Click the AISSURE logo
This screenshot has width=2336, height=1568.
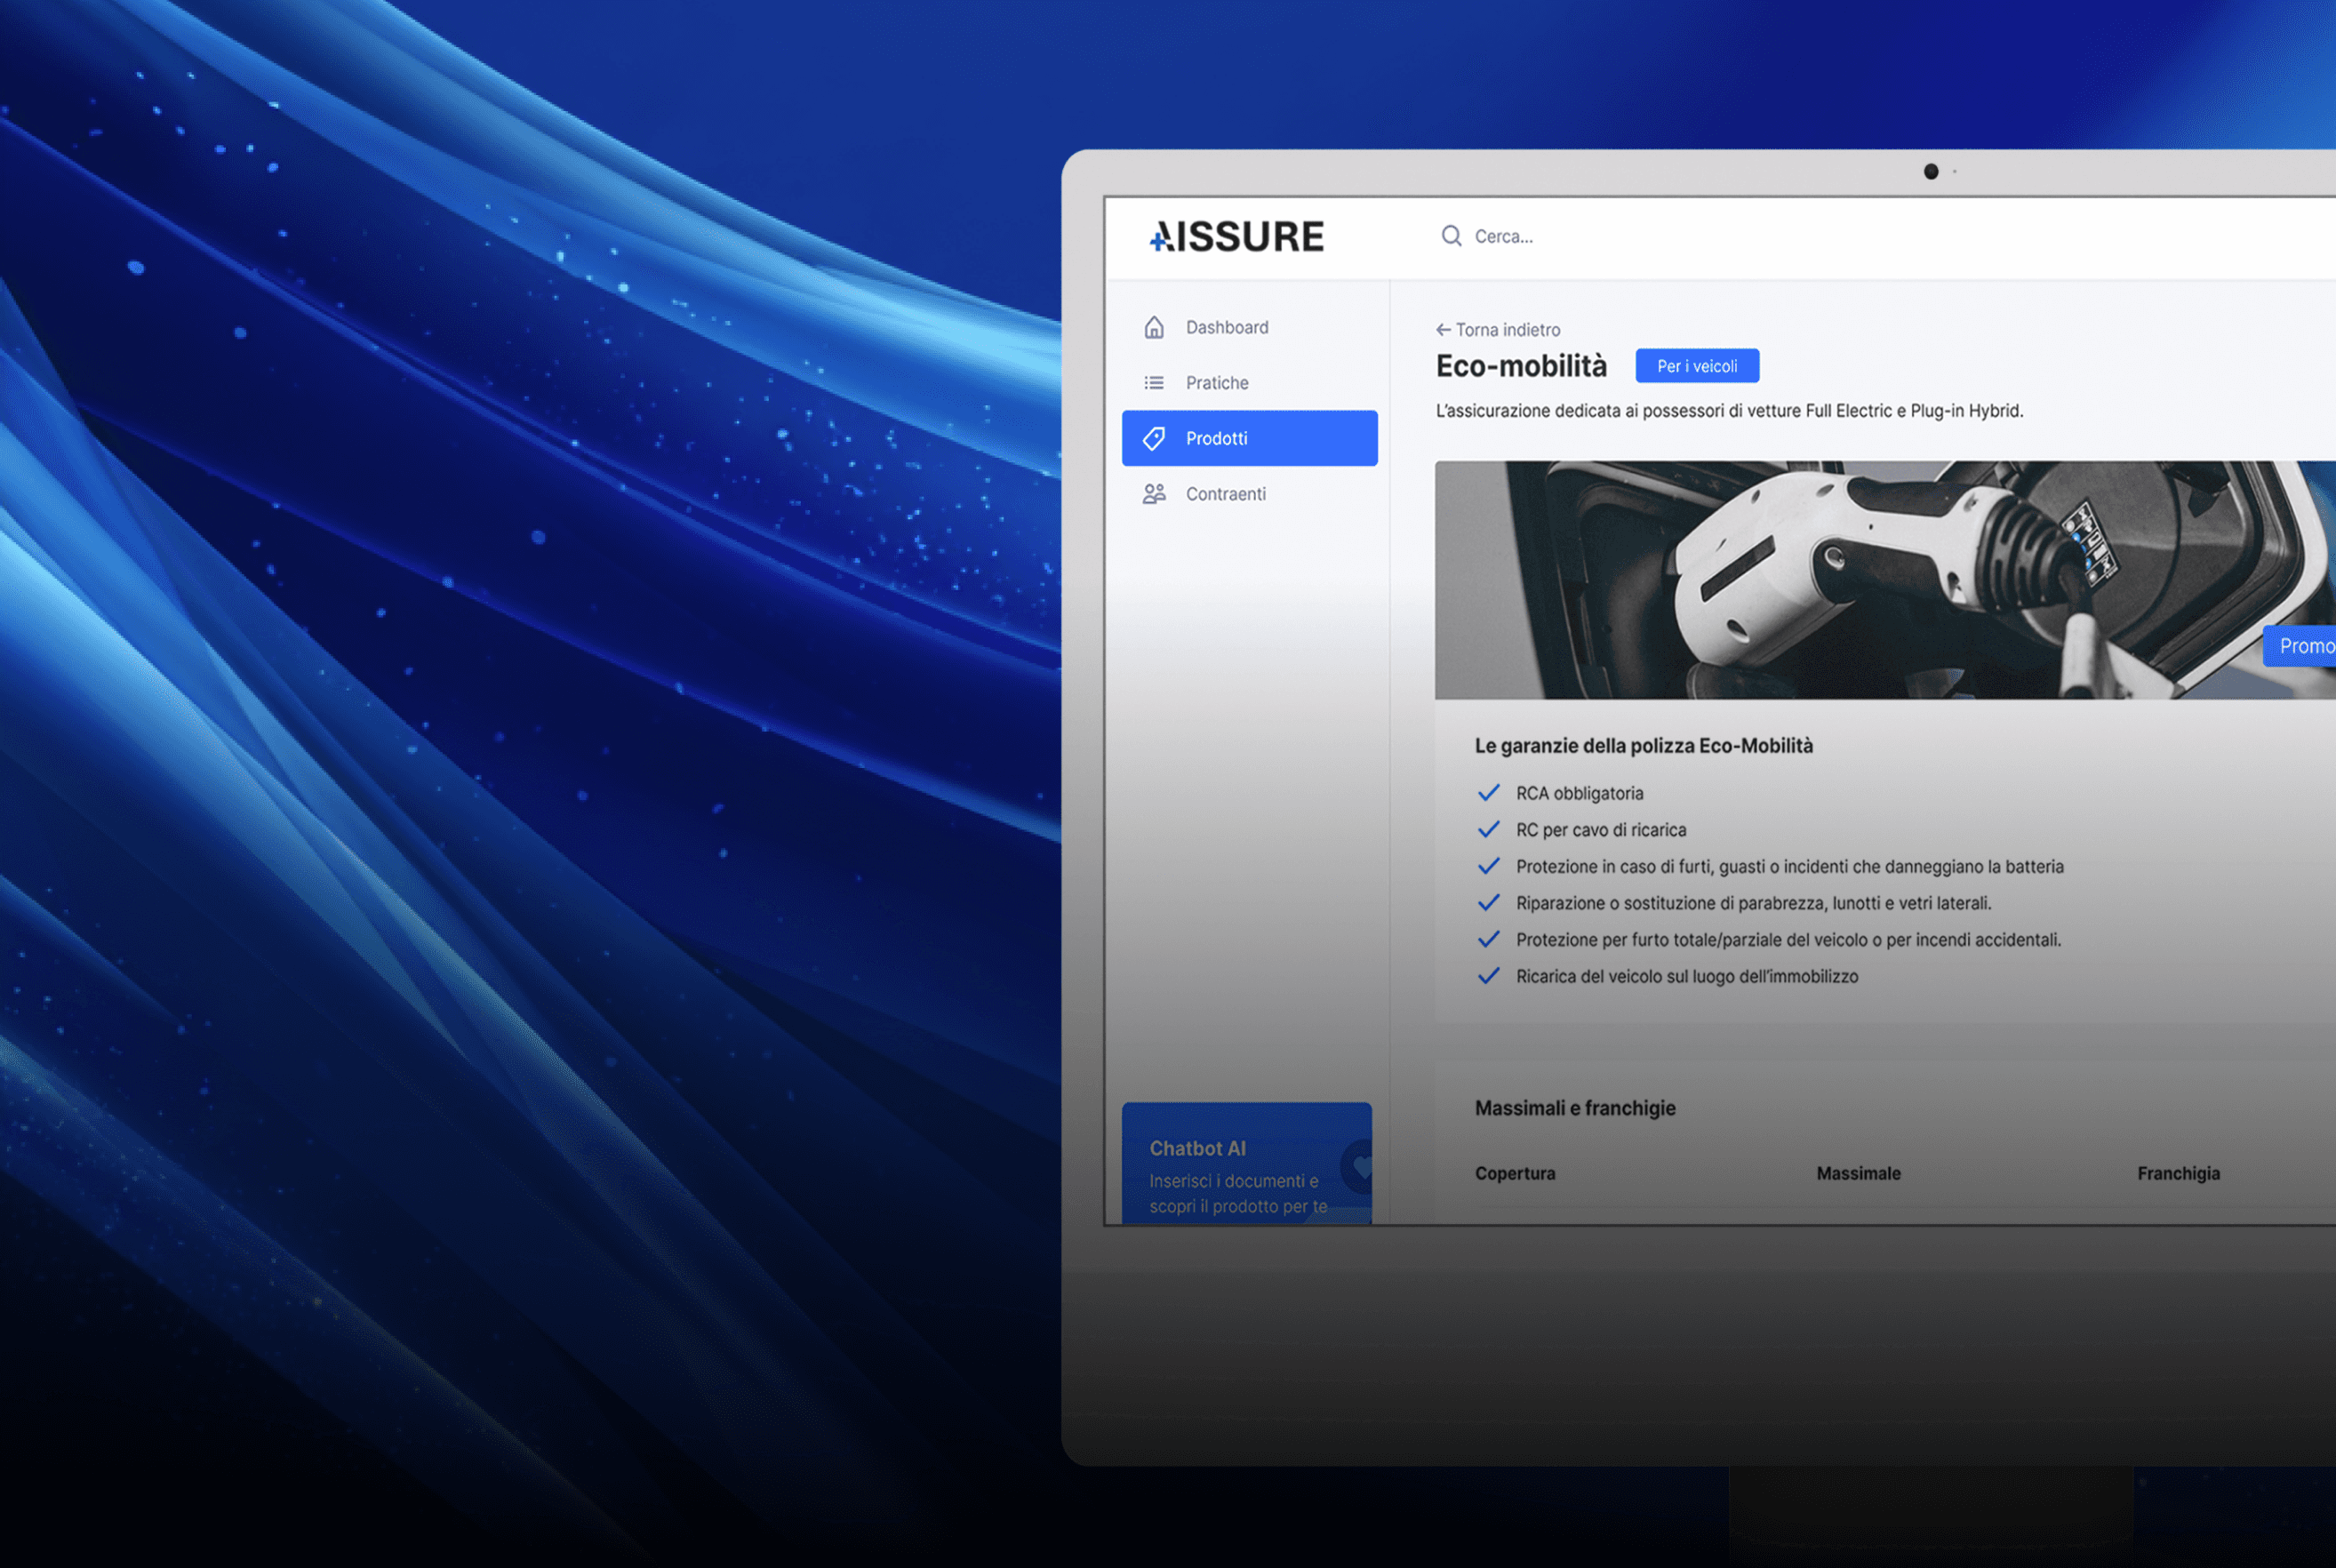[x=1237, y=237]
